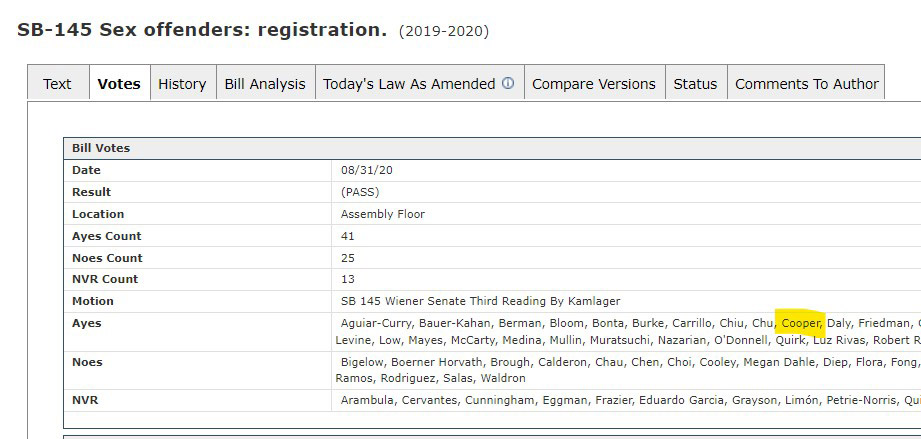Open Today's Law As Amended tab
921x439 pixels.
409,84
